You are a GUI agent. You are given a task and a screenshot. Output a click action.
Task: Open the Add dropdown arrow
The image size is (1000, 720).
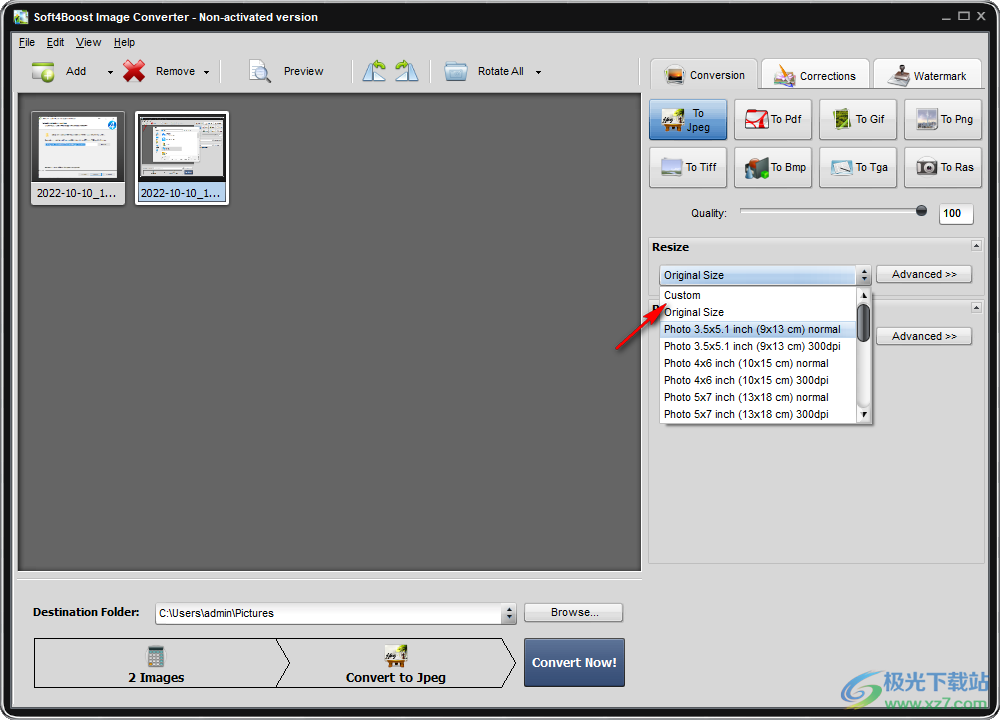pyautogui.click(x=110, y=72)
